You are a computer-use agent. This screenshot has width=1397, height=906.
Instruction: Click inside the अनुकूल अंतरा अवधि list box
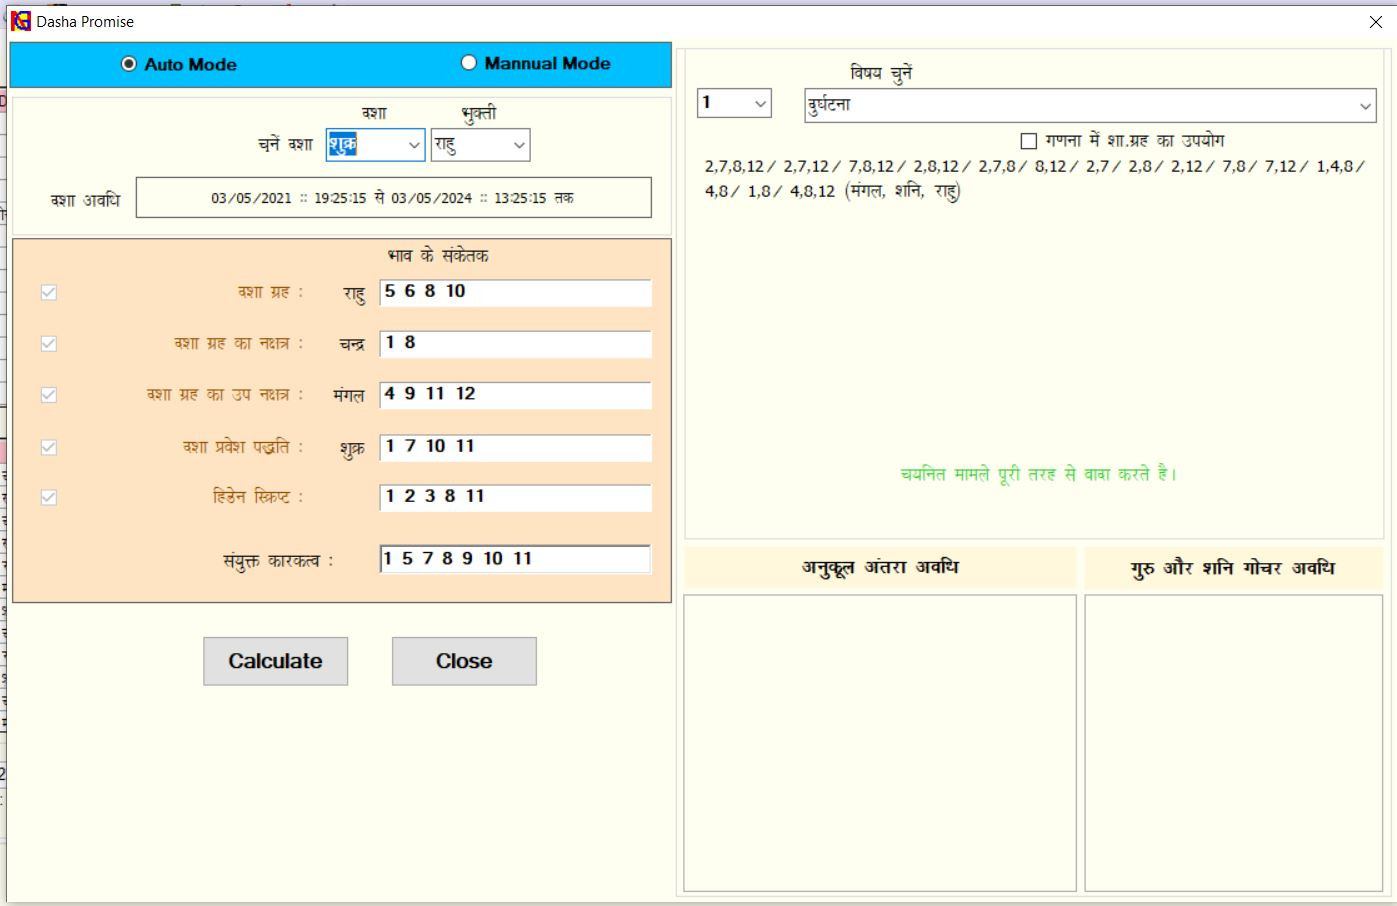click(879, 742)
